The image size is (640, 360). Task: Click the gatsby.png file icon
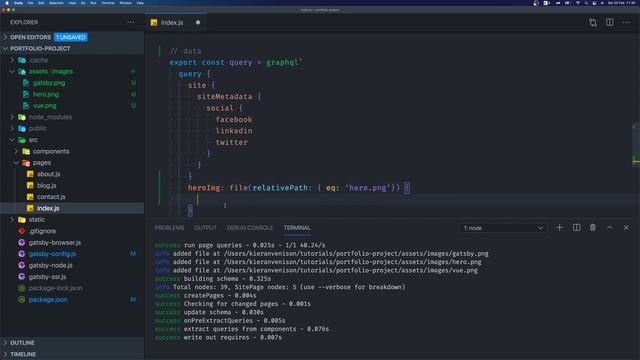coord(26,83)
